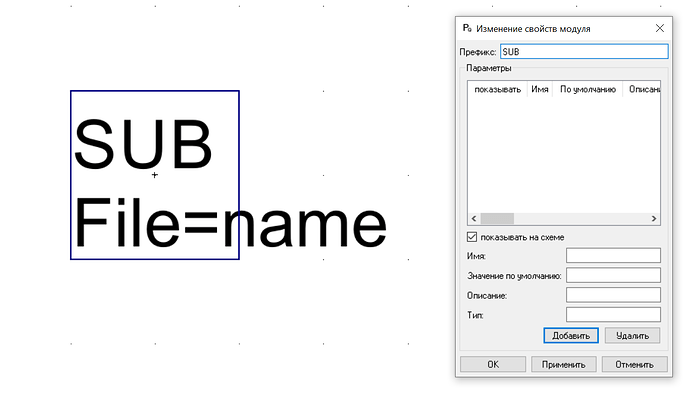Select the Имя column header
690x398 pixels.
click(x=540, y=89)
